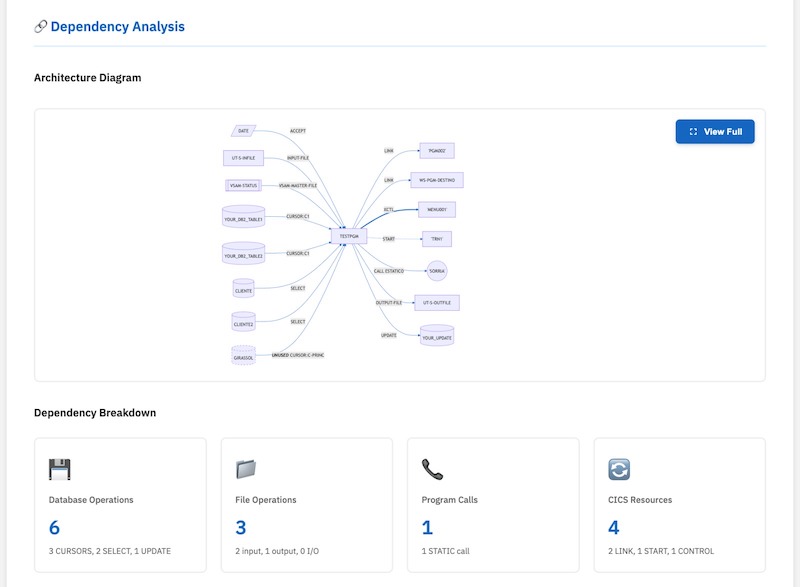Open the View Full diagram view
The height and width of the screenshot is (587, 800).
(712, 131)
